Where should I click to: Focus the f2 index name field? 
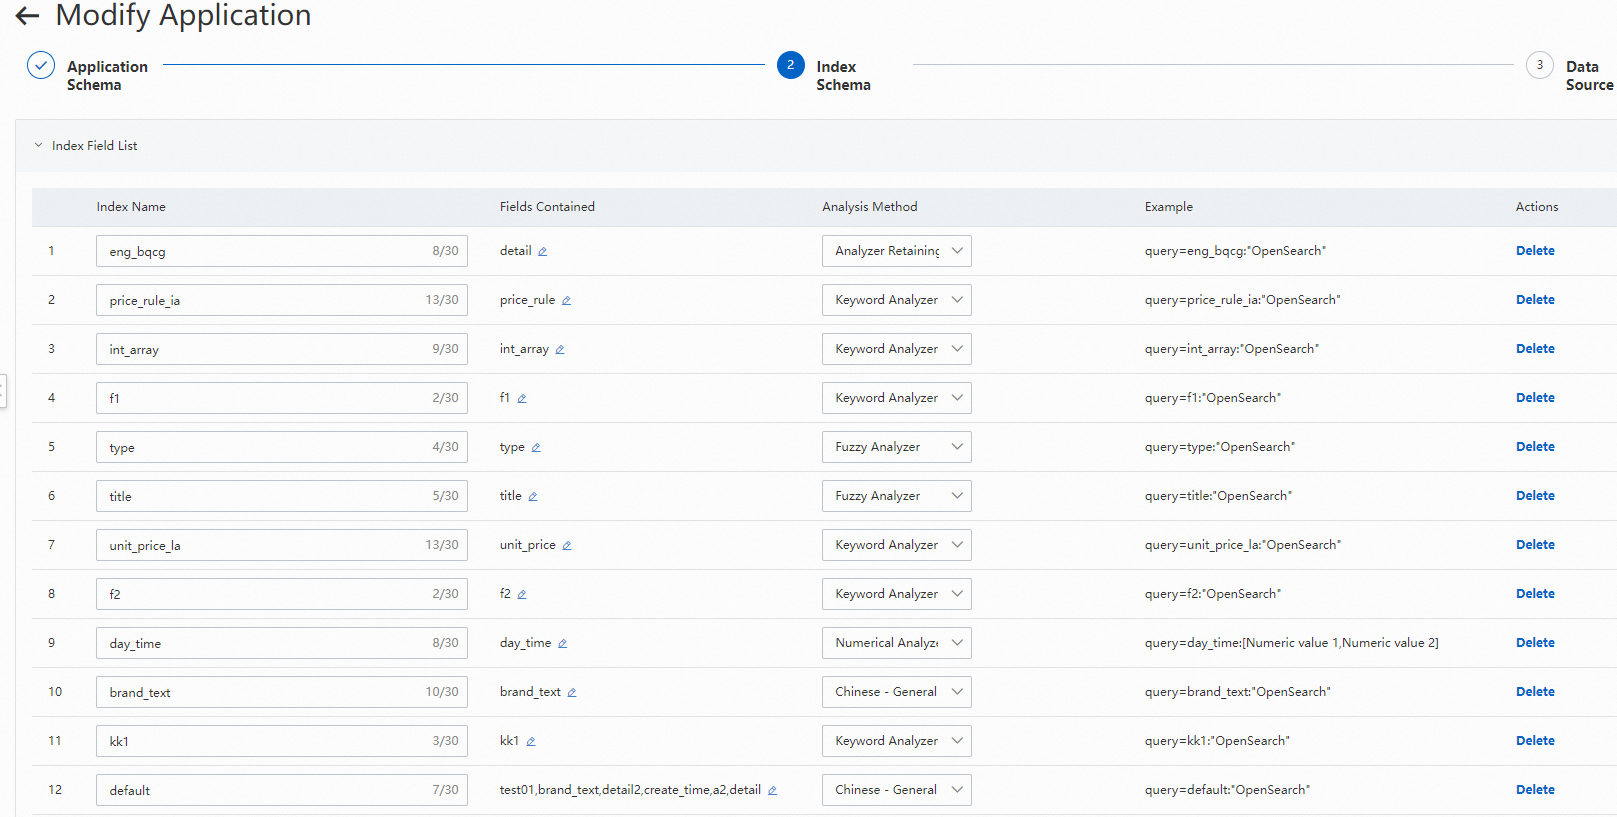coord(282,594)
